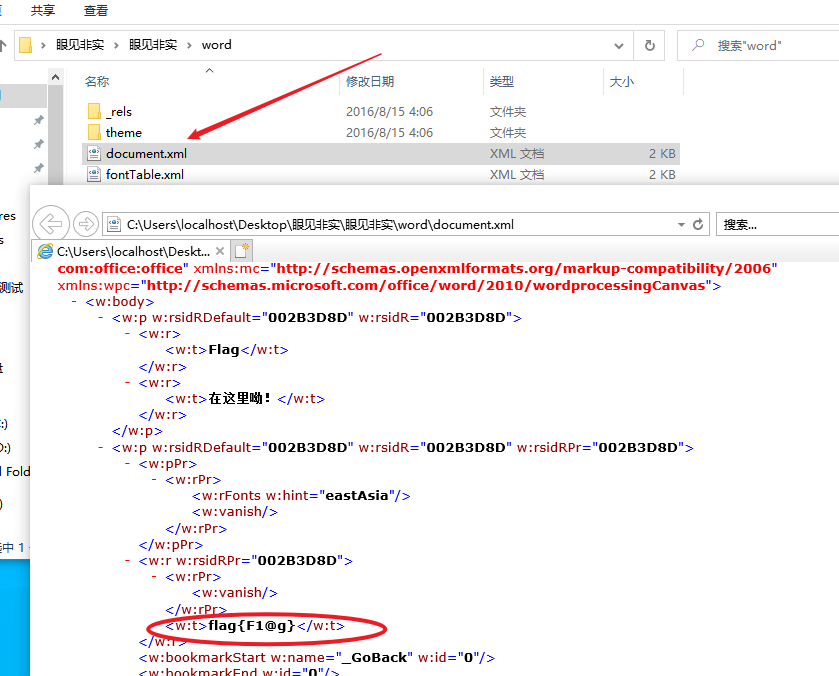
Task: Sort files by 修改日期 column
Action: (x=370, y=81)
